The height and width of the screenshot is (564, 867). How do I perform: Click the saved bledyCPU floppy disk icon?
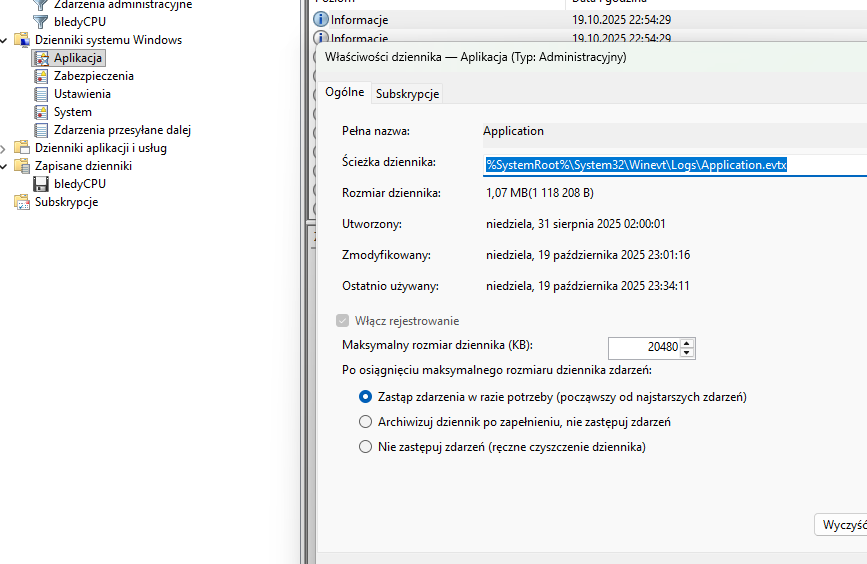(41, 184)
